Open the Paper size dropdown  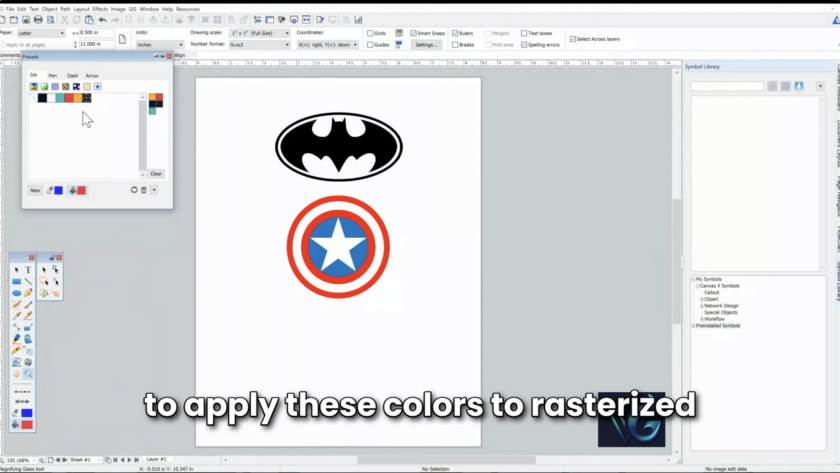(41, 33)
